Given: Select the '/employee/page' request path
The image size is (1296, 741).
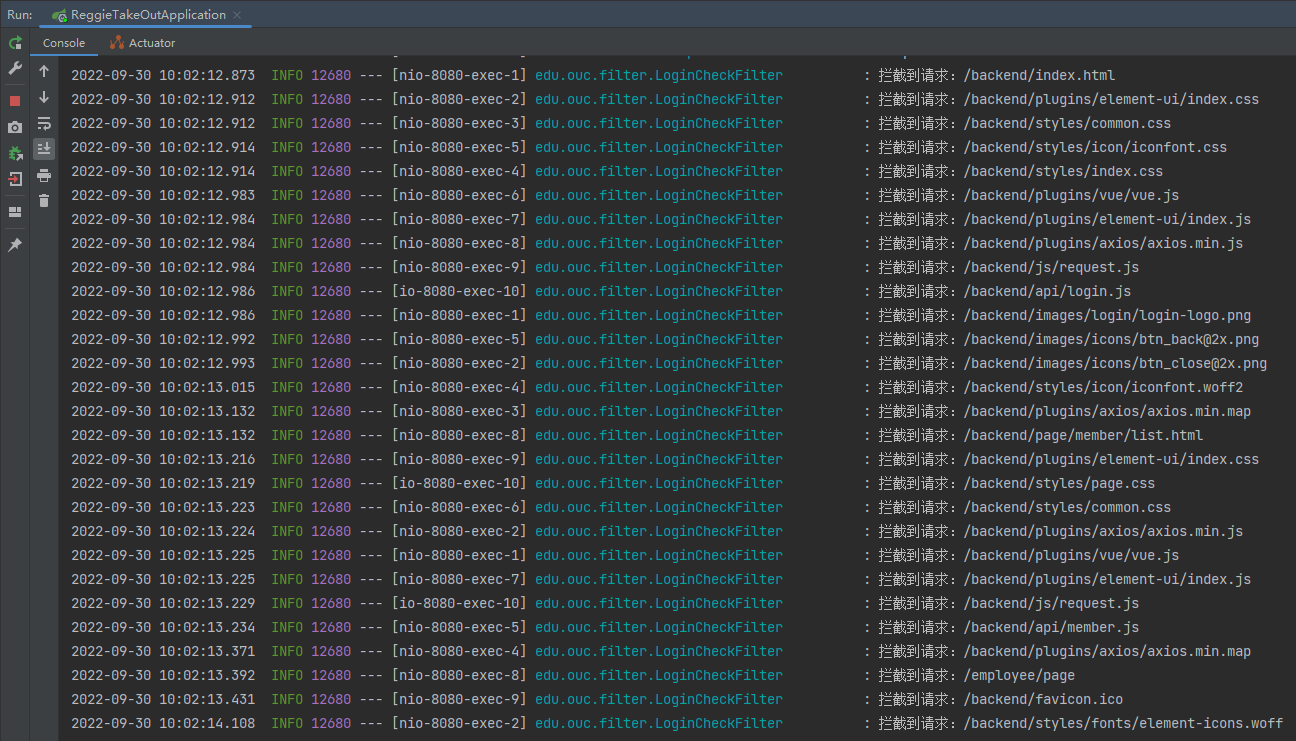Looking at the screenshot, I should [x=1019, y=675].
